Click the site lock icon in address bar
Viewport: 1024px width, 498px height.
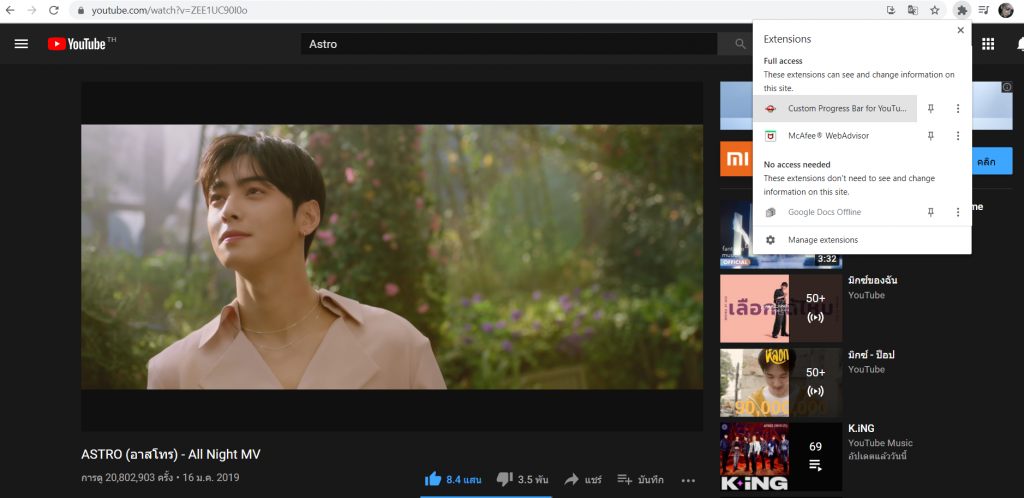(81, 10)
